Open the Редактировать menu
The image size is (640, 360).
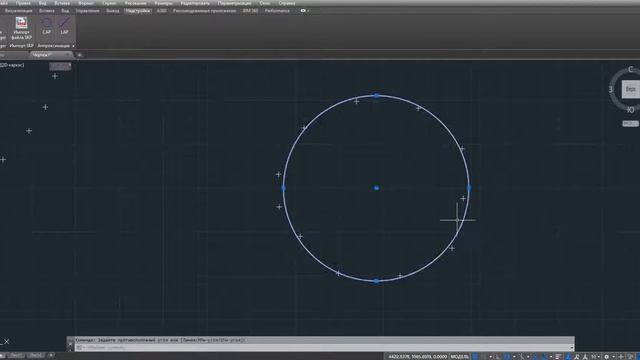(195, 3)
